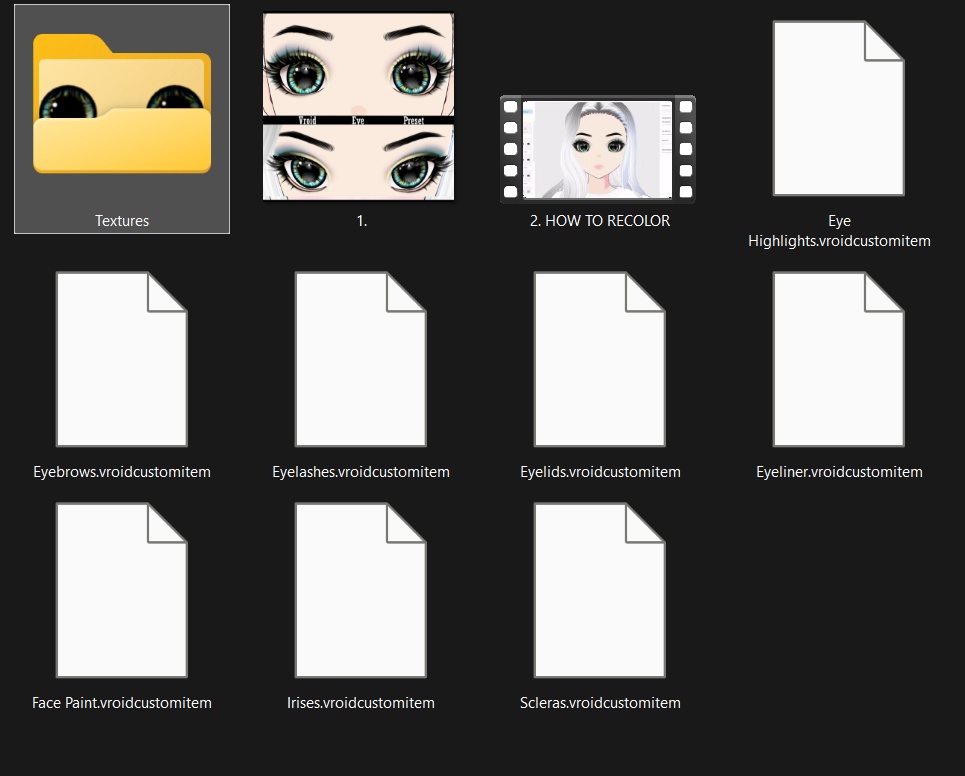Click the filename label Eyebrows.vroidcustomitem

coord(122,471)
